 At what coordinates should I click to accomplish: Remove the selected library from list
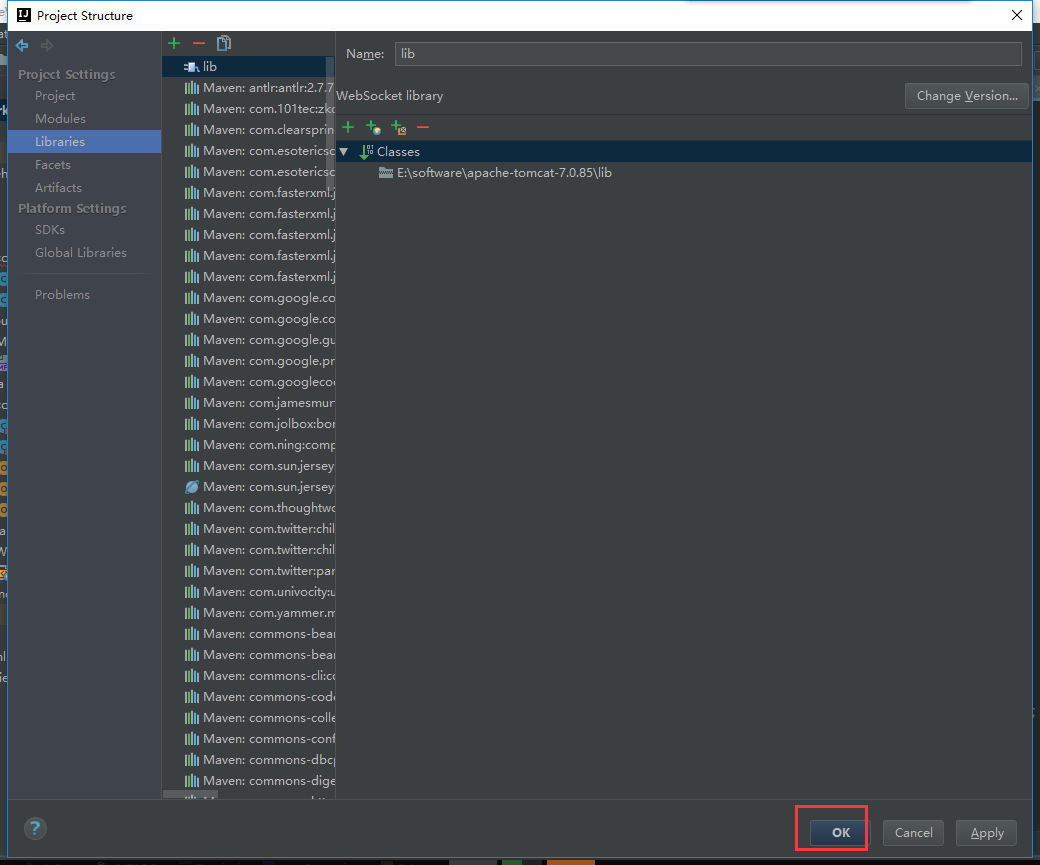[199, 43]
